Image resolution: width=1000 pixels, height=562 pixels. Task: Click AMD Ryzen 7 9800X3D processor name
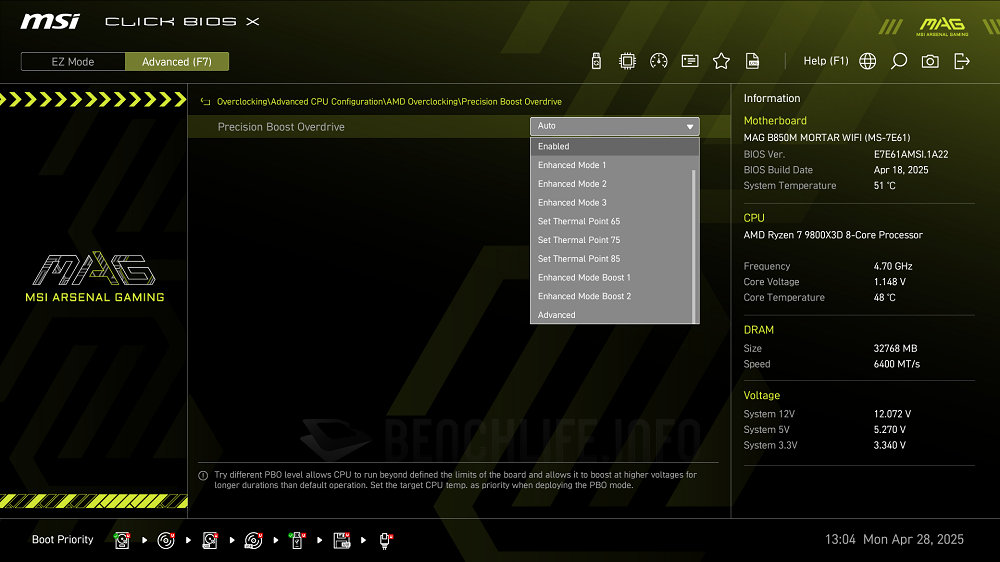pyautogui.click(x=833, y=235)
